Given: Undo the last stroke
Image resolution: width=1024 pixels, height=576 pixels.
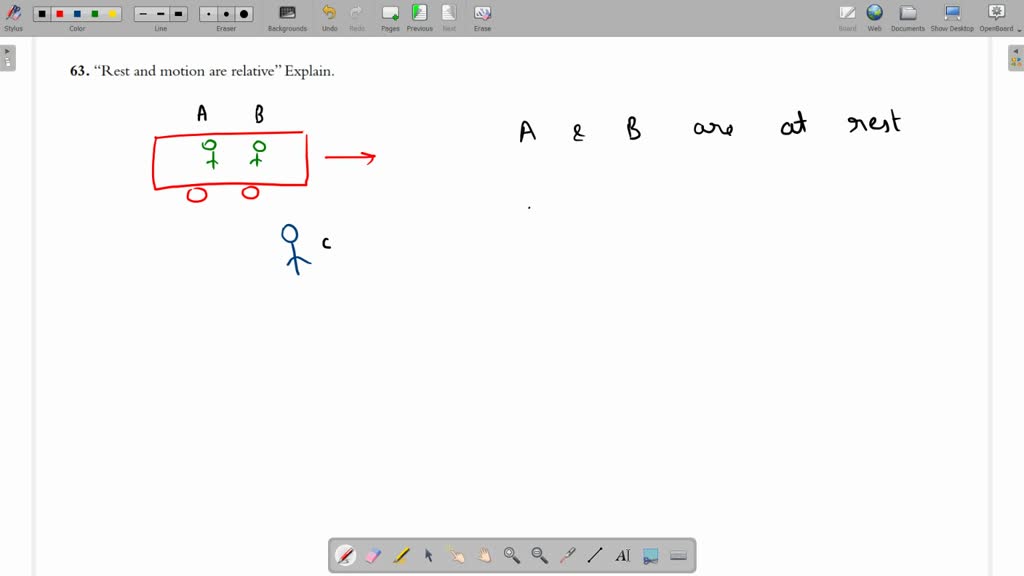Looking at the screenshot, I should point(329,14).
